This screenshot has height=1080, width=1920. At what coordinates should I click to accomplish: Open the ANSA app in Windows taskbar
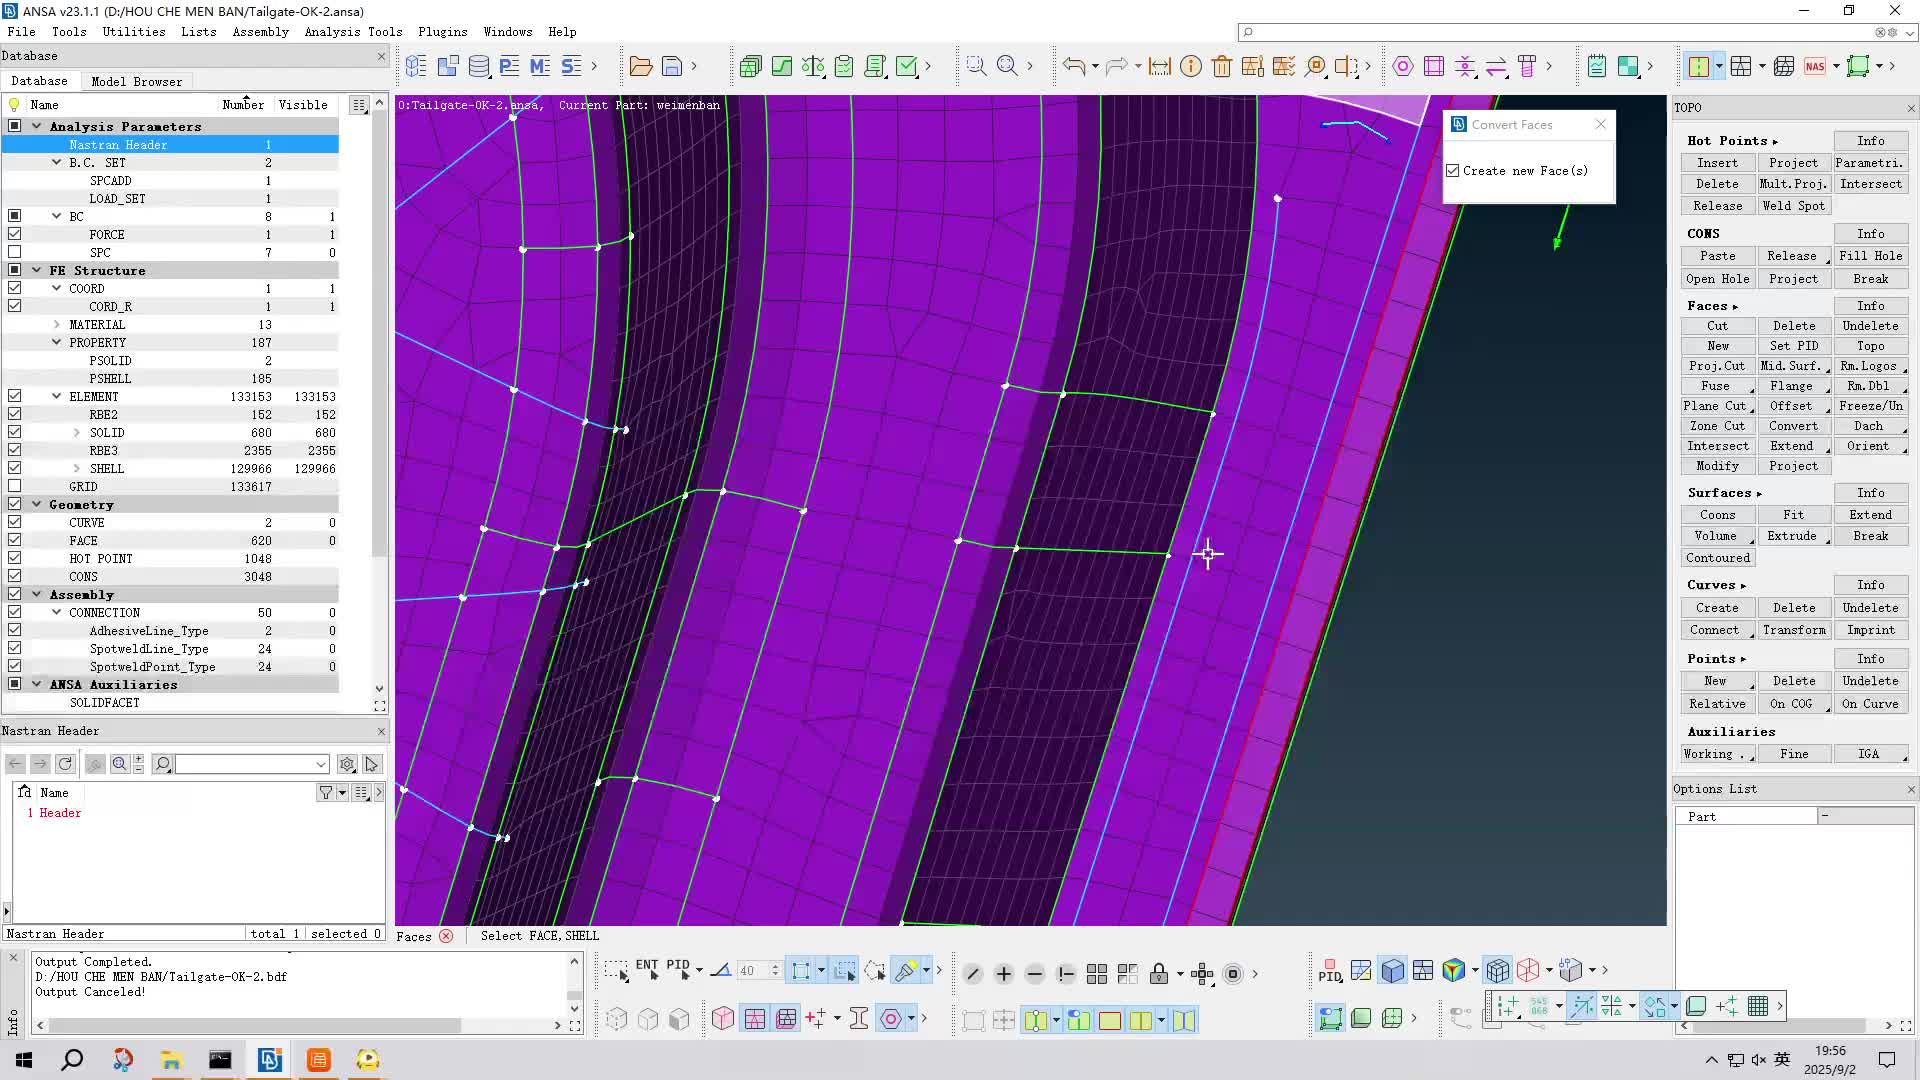click(269, 1060)
